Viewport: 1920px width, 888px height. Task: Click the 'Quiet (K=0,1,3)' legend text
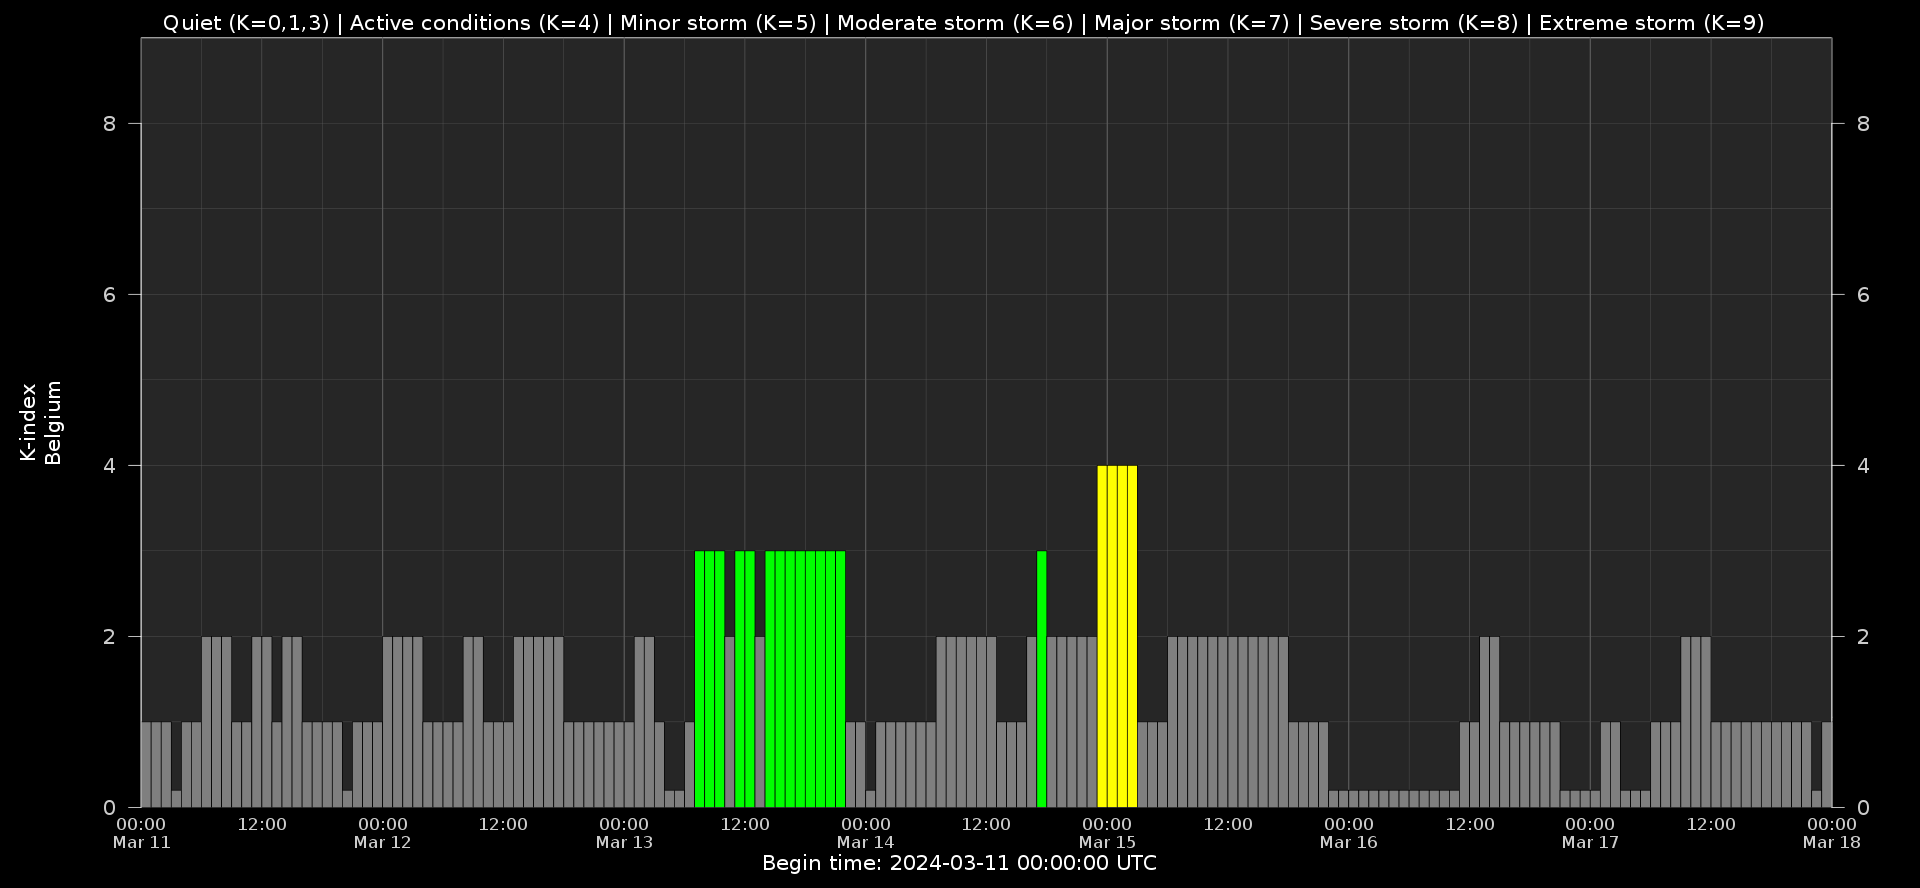[x=246, y=23]
